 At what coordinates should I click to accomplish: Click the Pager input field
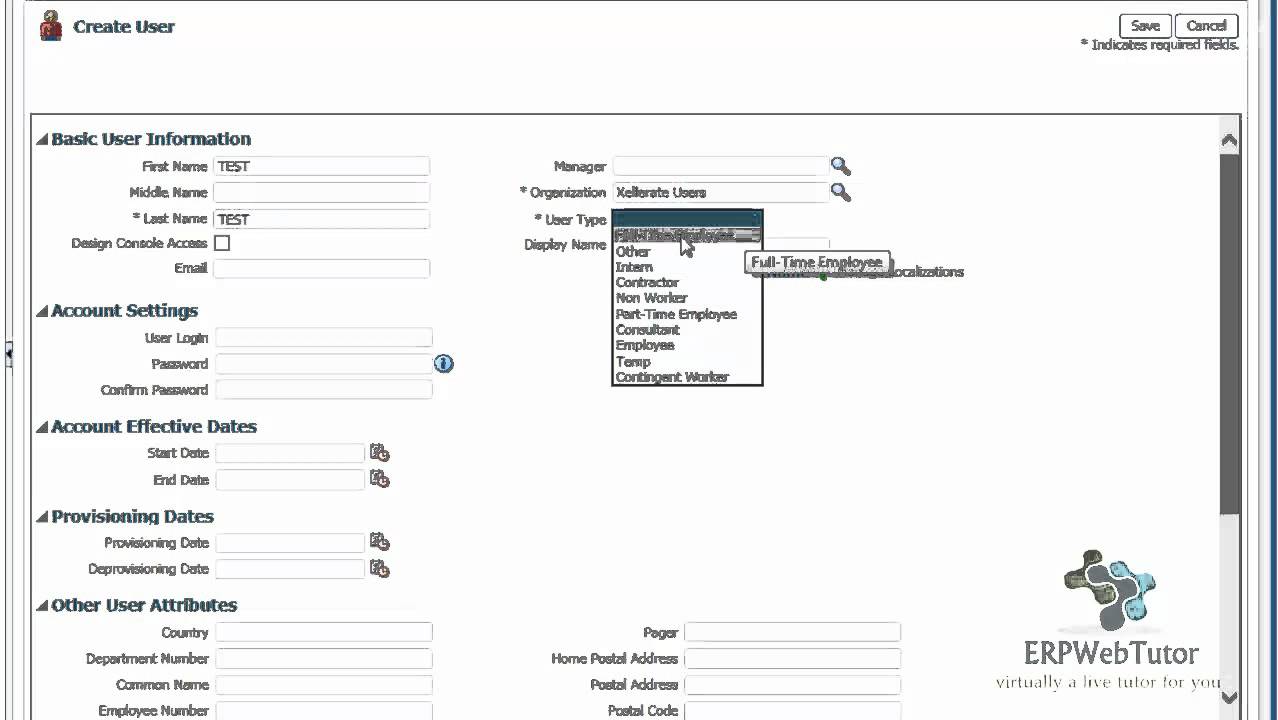pos(792,632)
